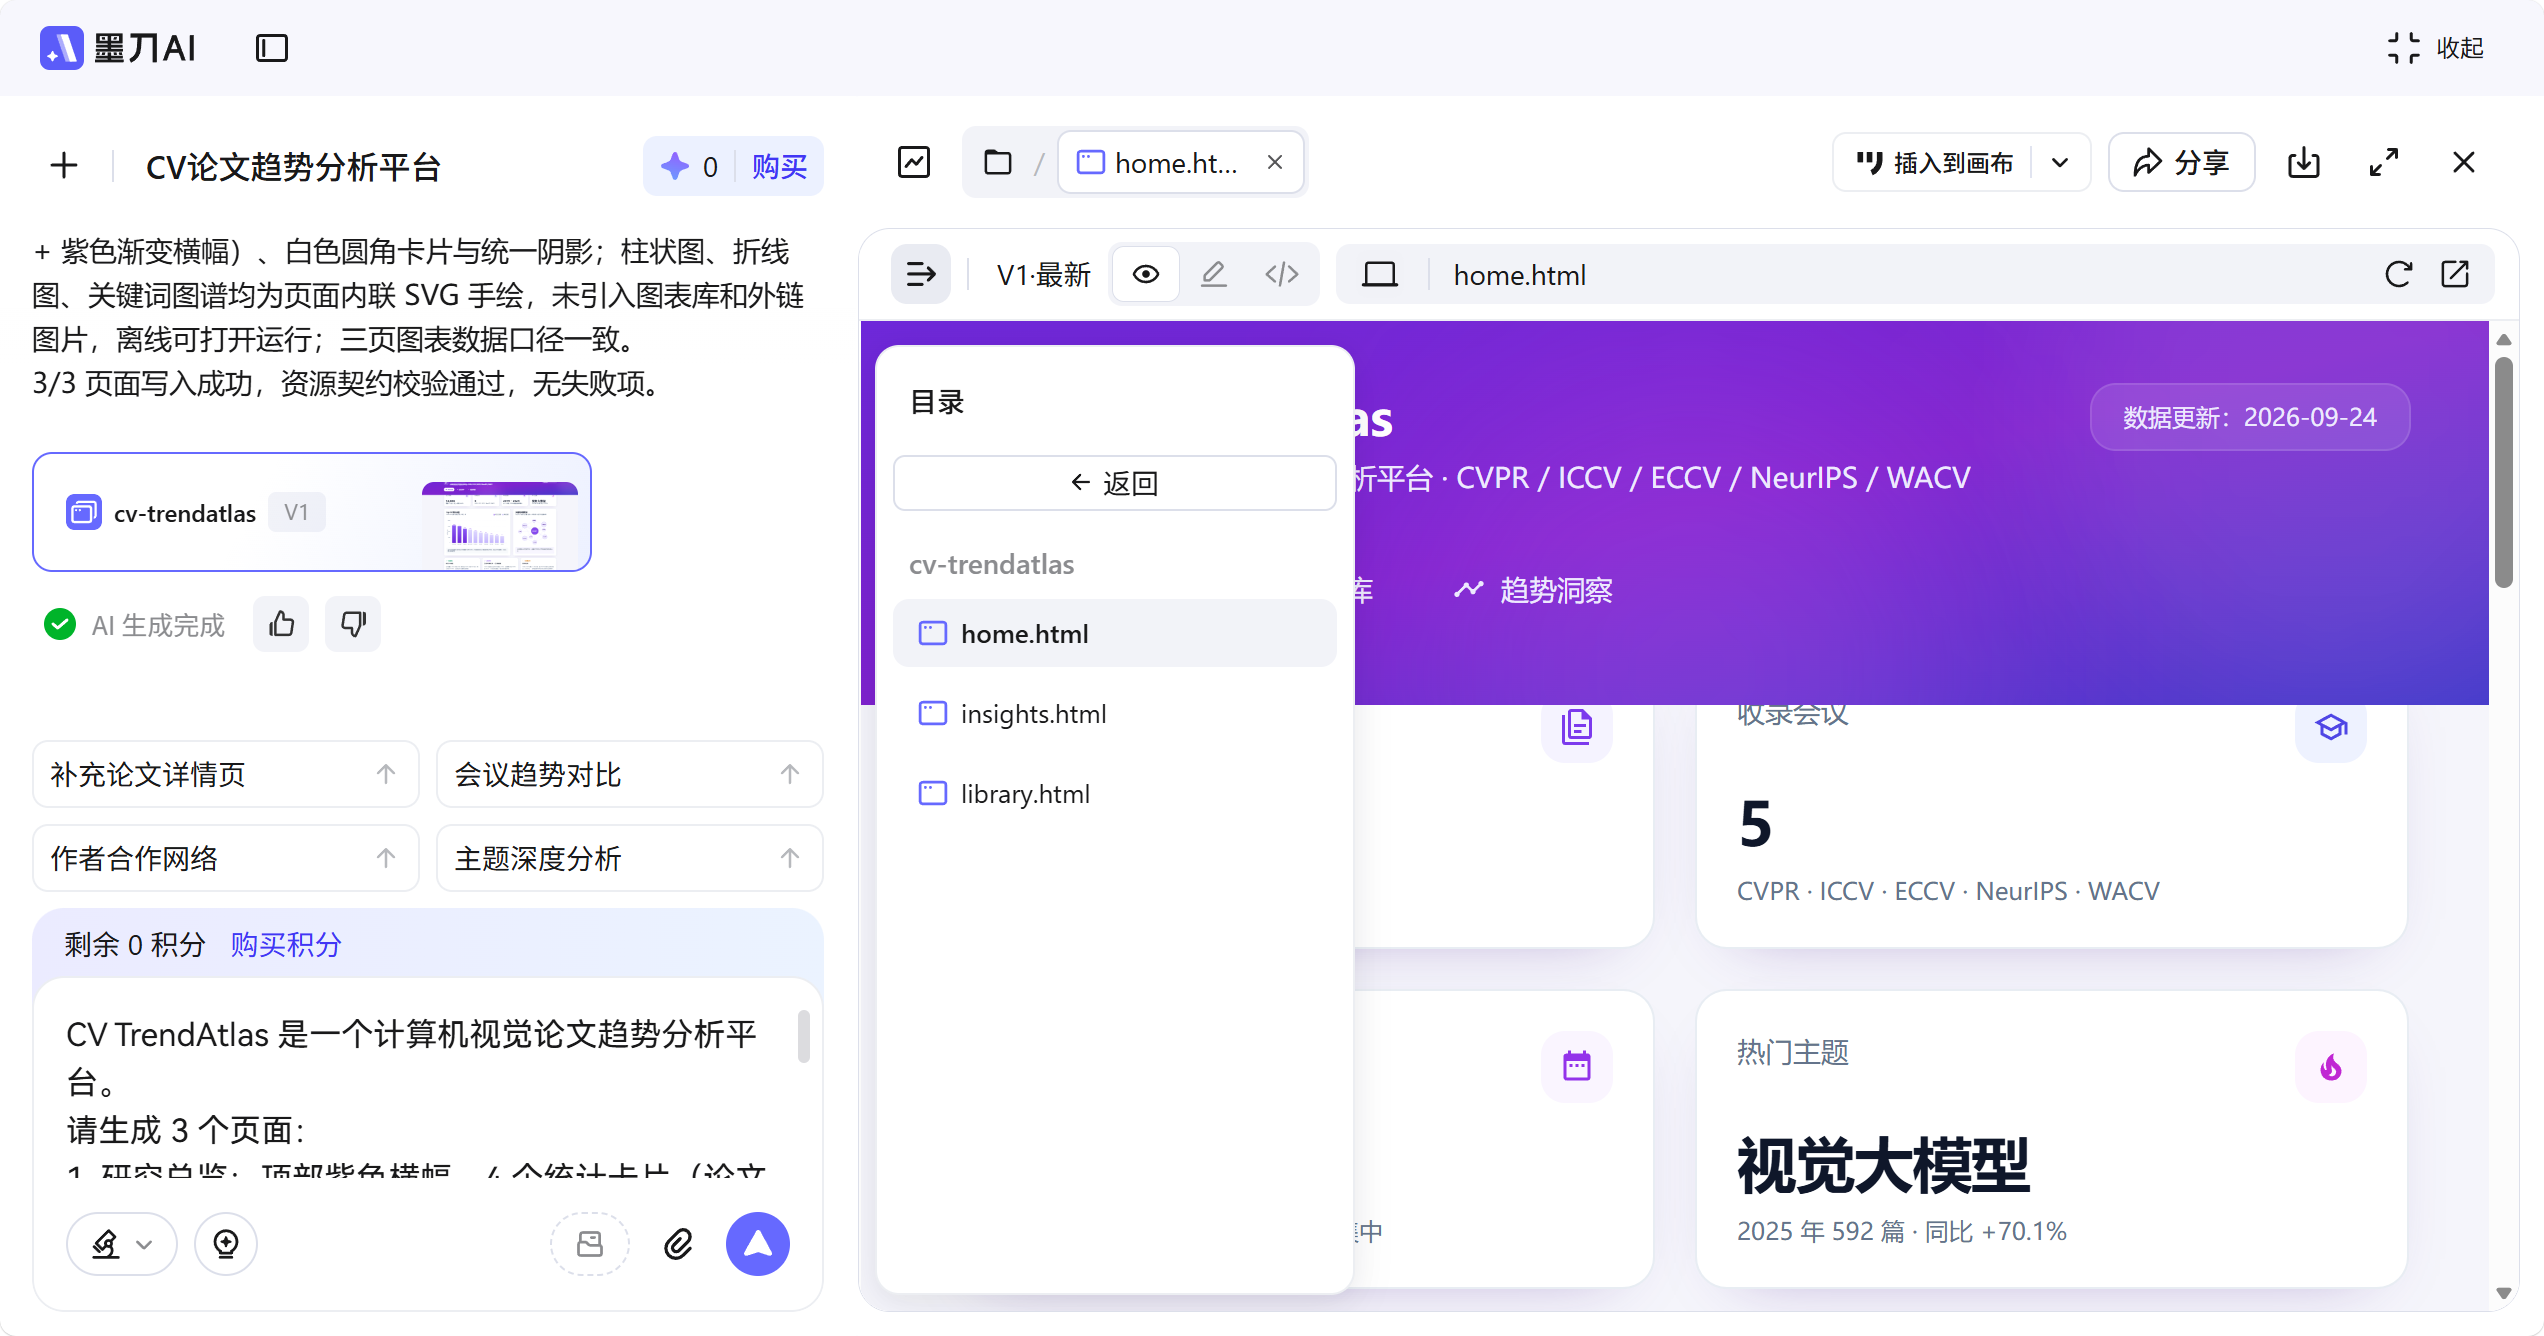Screen dimensions: 2544x1336
Task: Open library.html in the directory list
Action: click(1114, 793)
